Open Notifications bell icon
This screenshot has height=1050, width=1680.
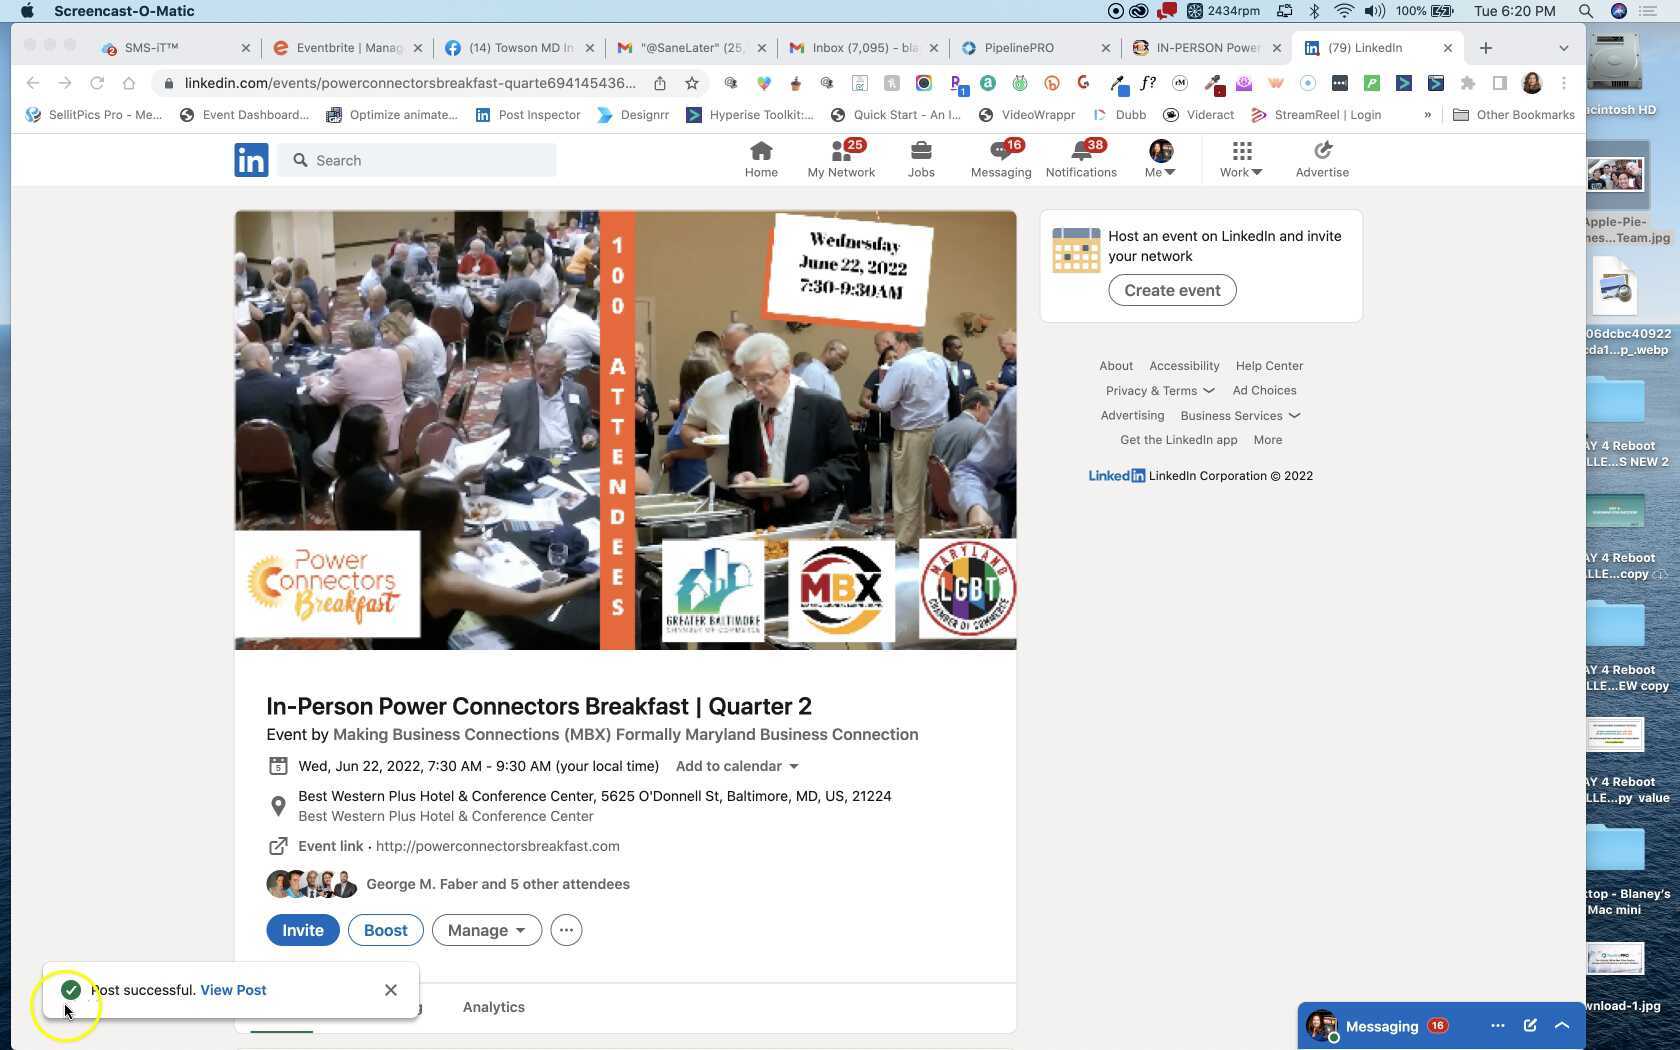(1080, 152)
